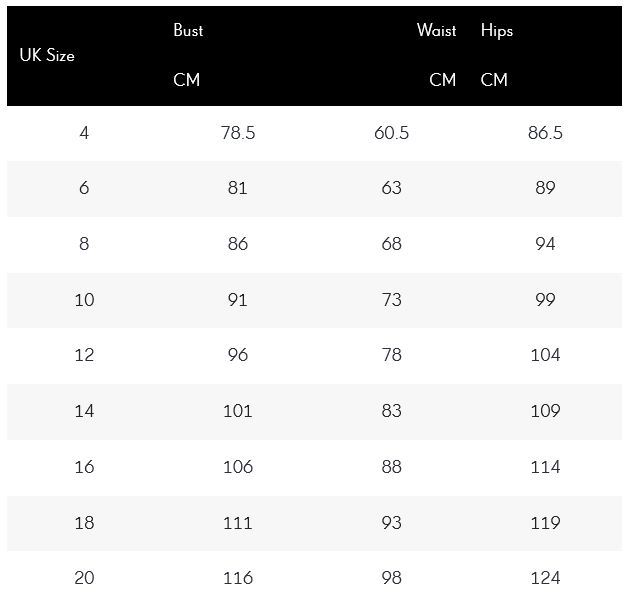Select hips value 124

click(545, 578)
